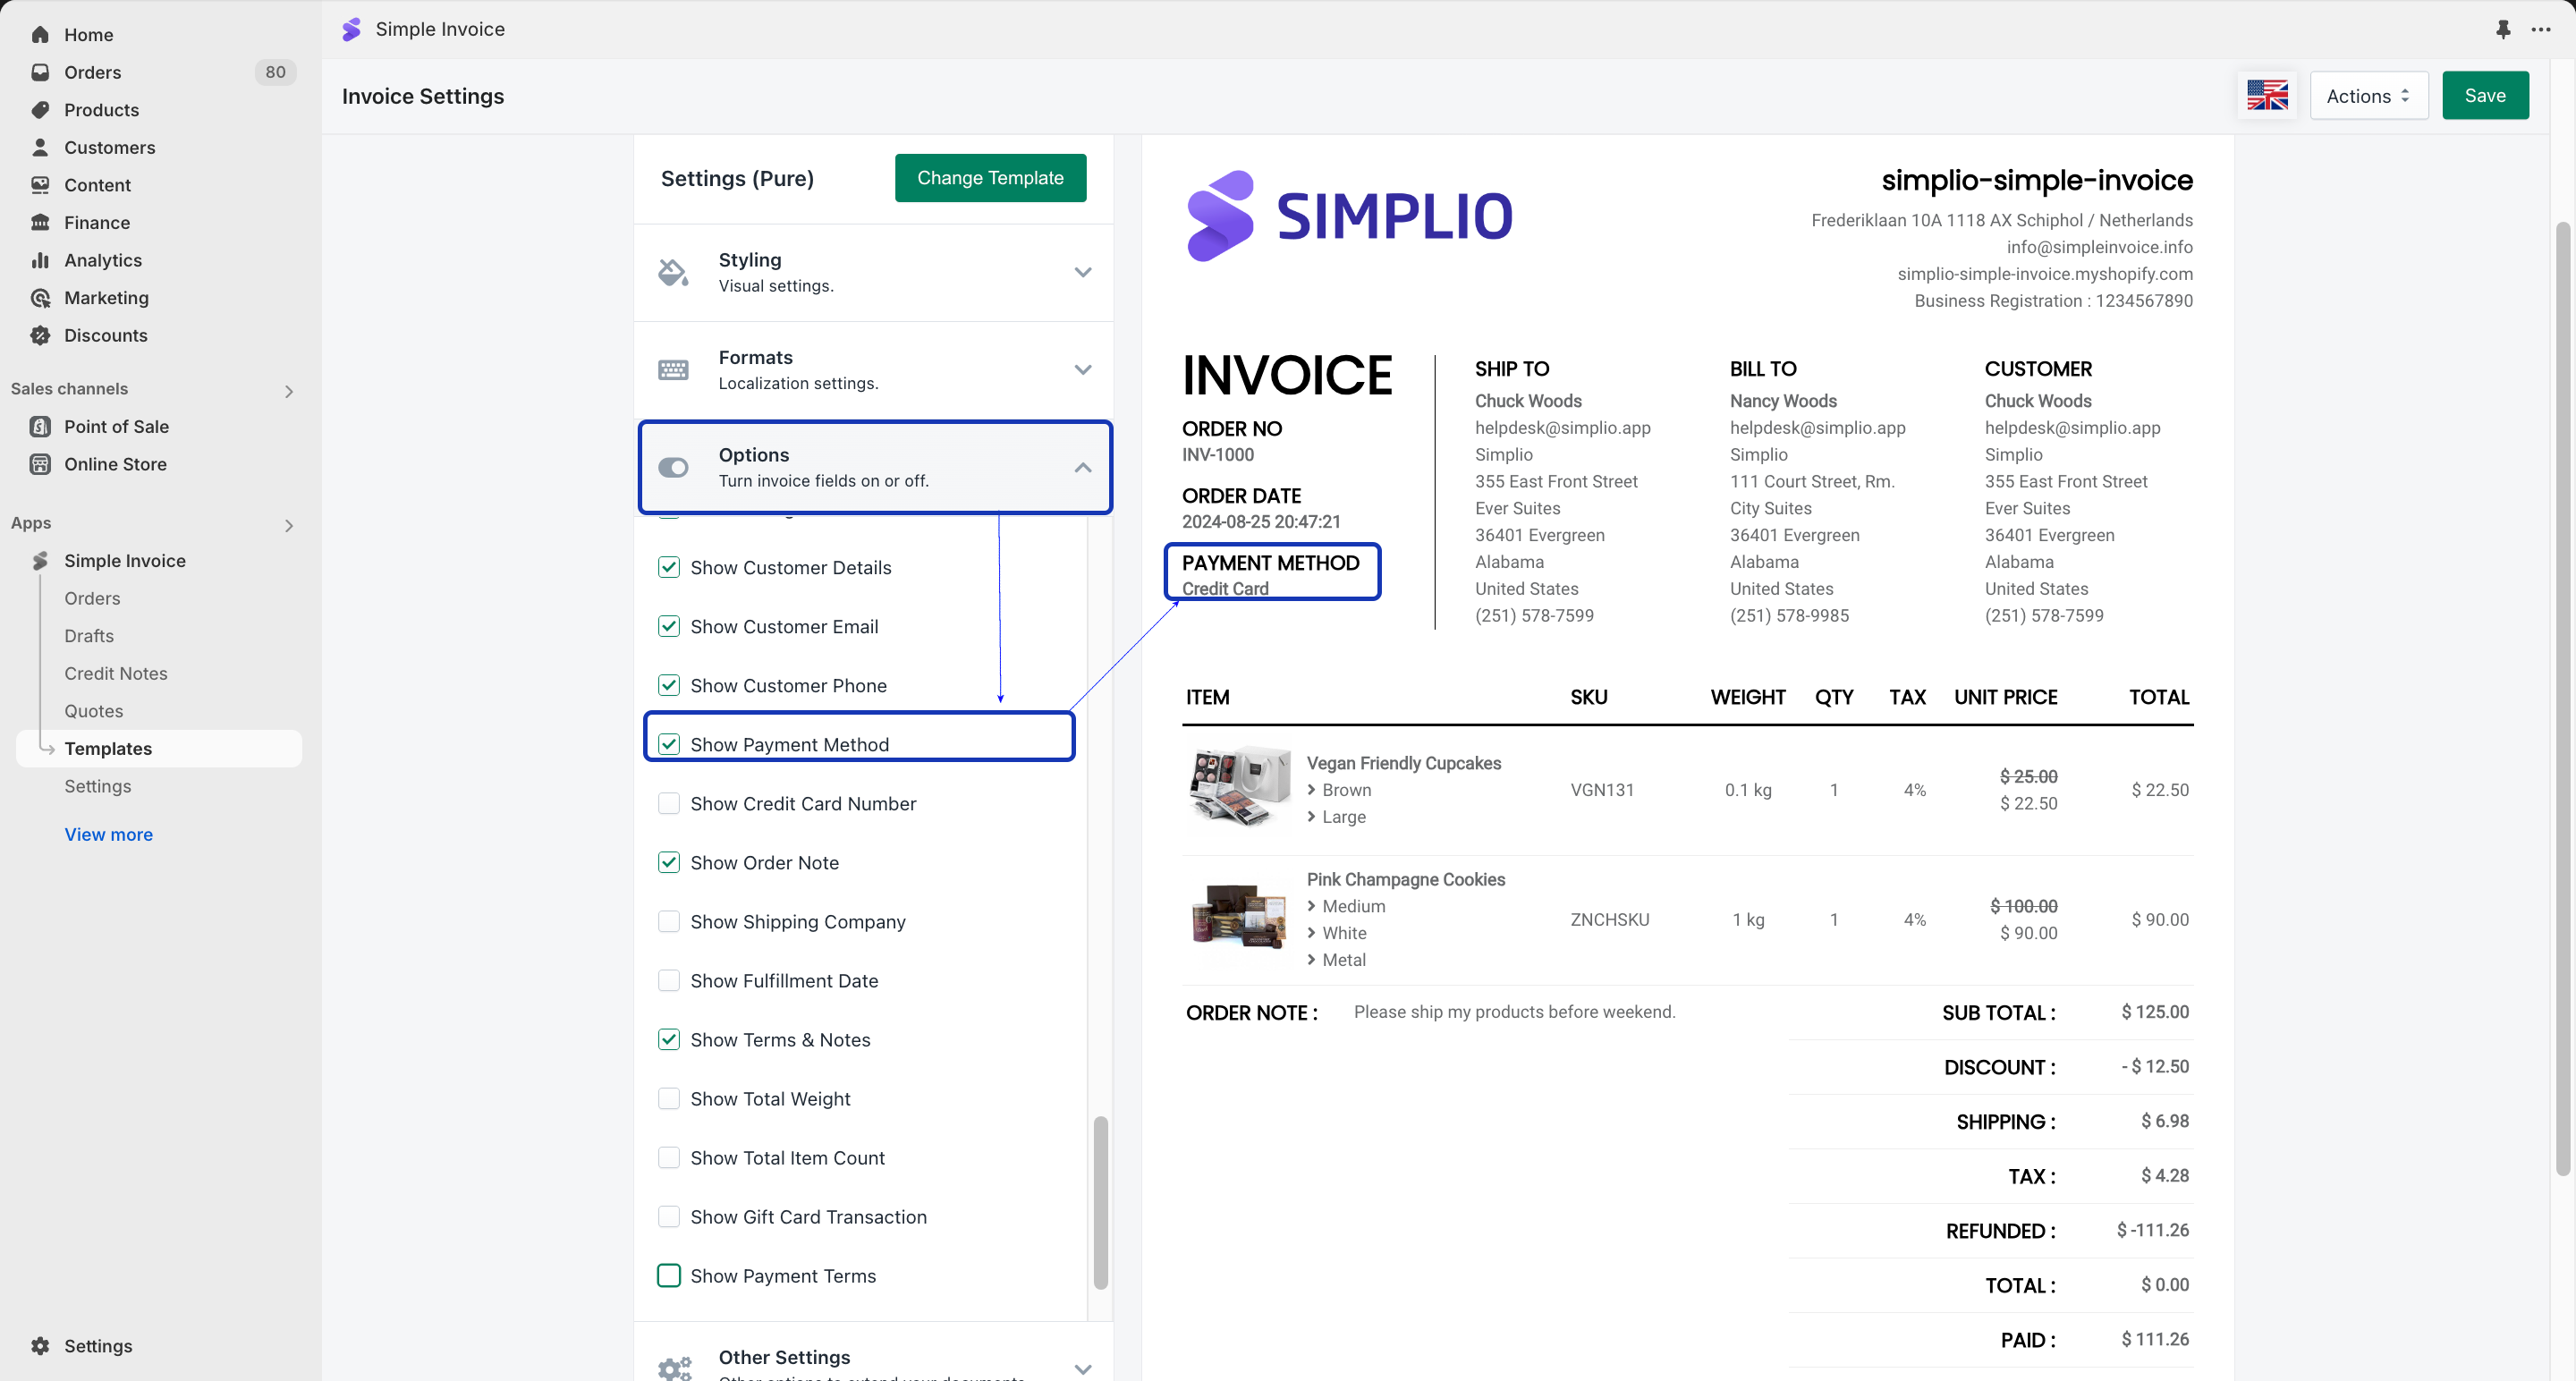Screen dimensions: 2576x1381
Task: Uncheck Show Payment Method
Action: [669, 744]
